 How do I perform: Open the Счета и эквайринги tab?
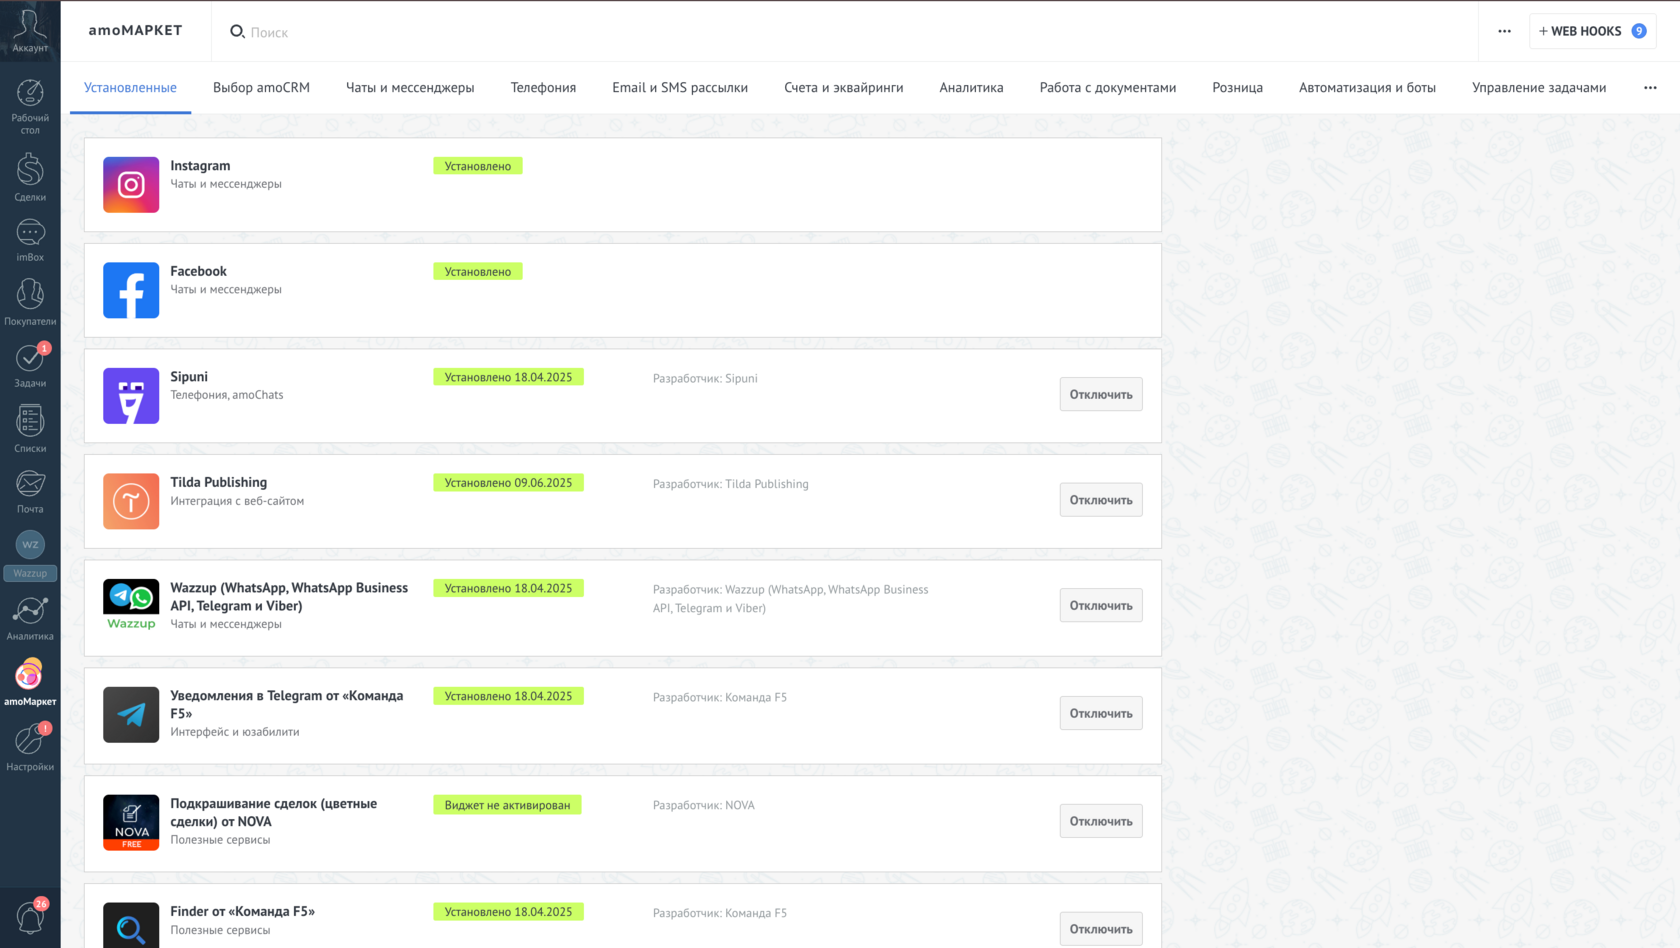843,88
